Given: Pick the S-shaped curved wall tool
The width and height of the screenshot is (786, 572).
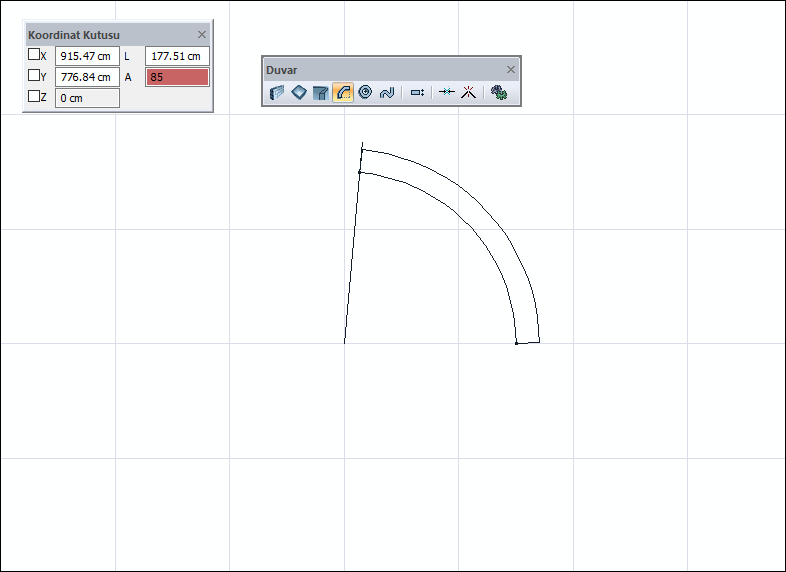Looking at the screenshot, I should pos(387,93).
